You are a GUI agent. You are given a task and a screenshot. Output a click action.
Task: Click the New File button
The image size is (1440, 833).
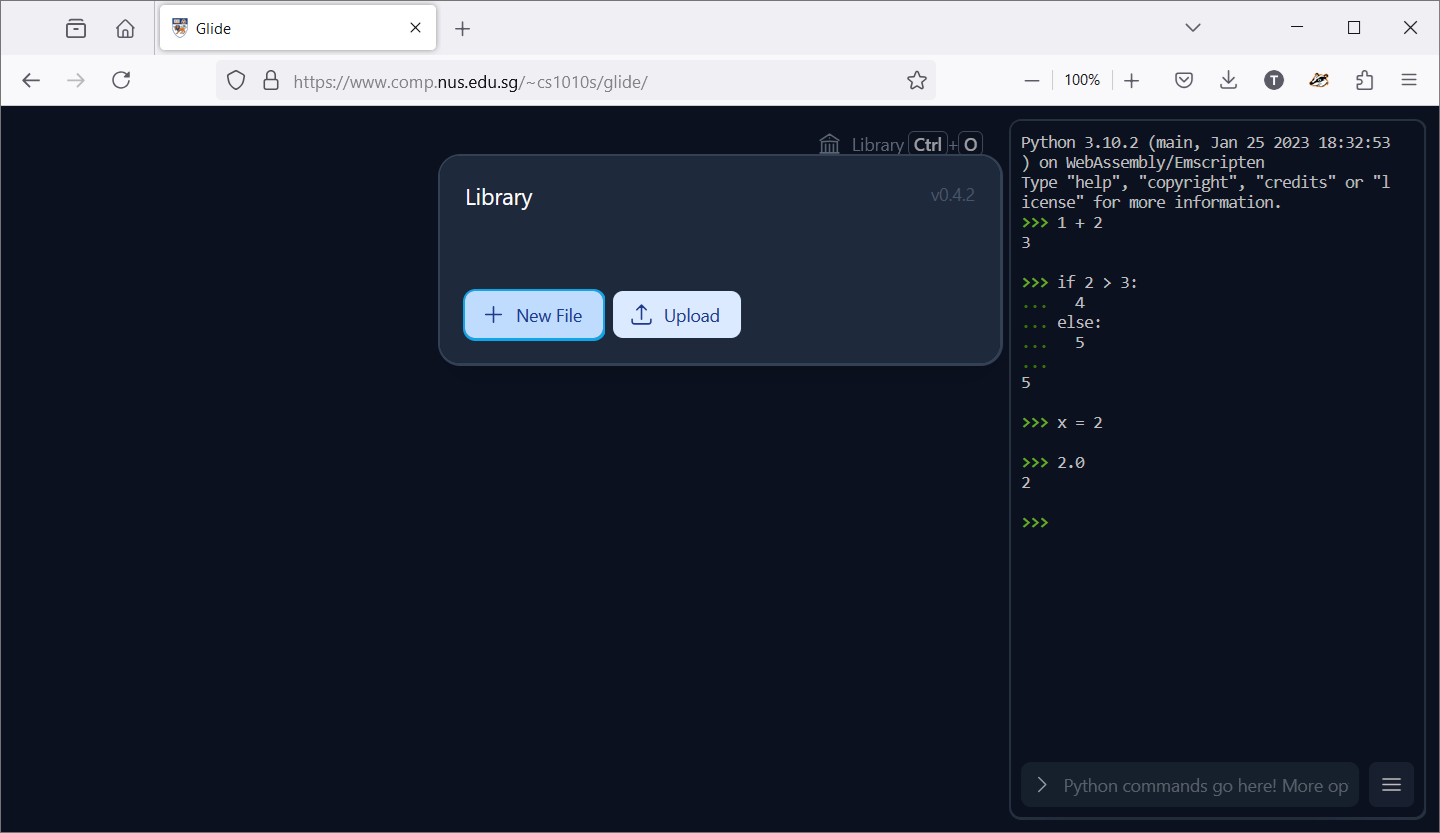[534, 315]
